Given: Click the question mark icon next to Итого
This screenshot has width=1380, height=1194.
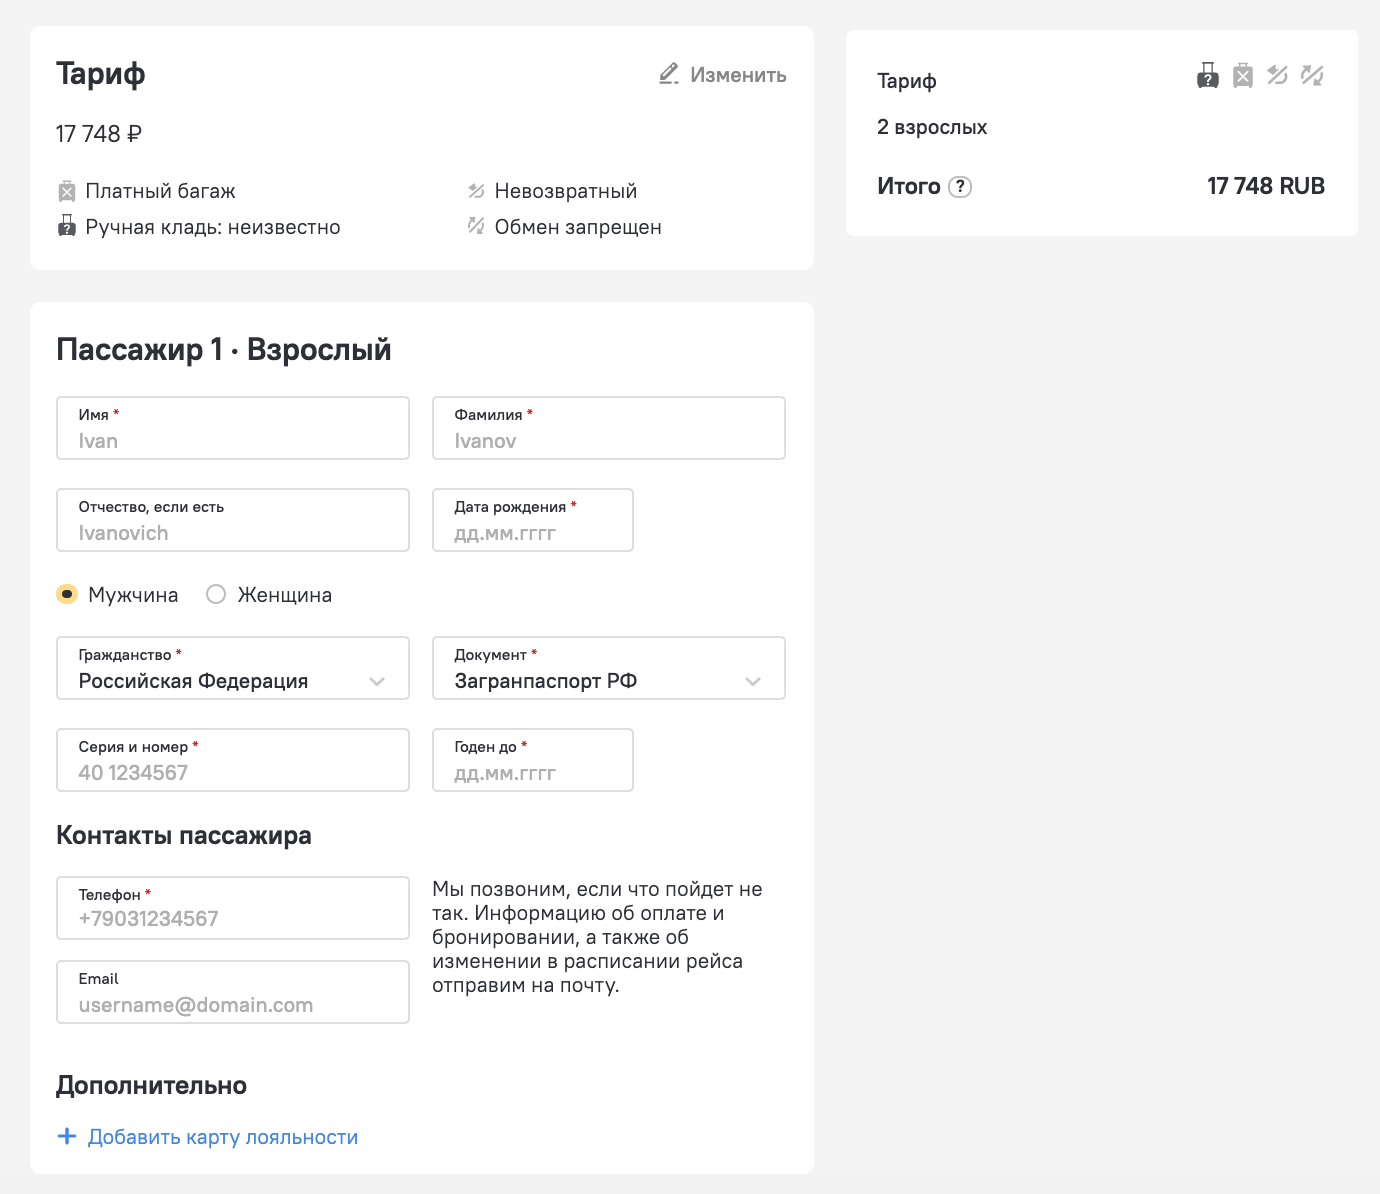Looking at the screenshot, I should pyautogui.click(x=960, y=187).
